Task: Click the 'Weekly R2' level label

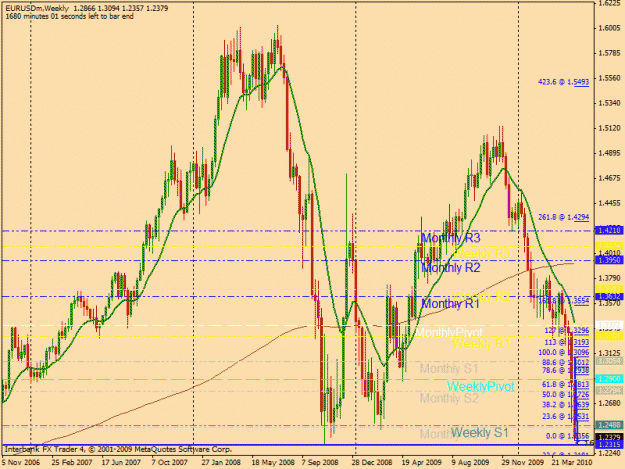Action: click(482, 296)
